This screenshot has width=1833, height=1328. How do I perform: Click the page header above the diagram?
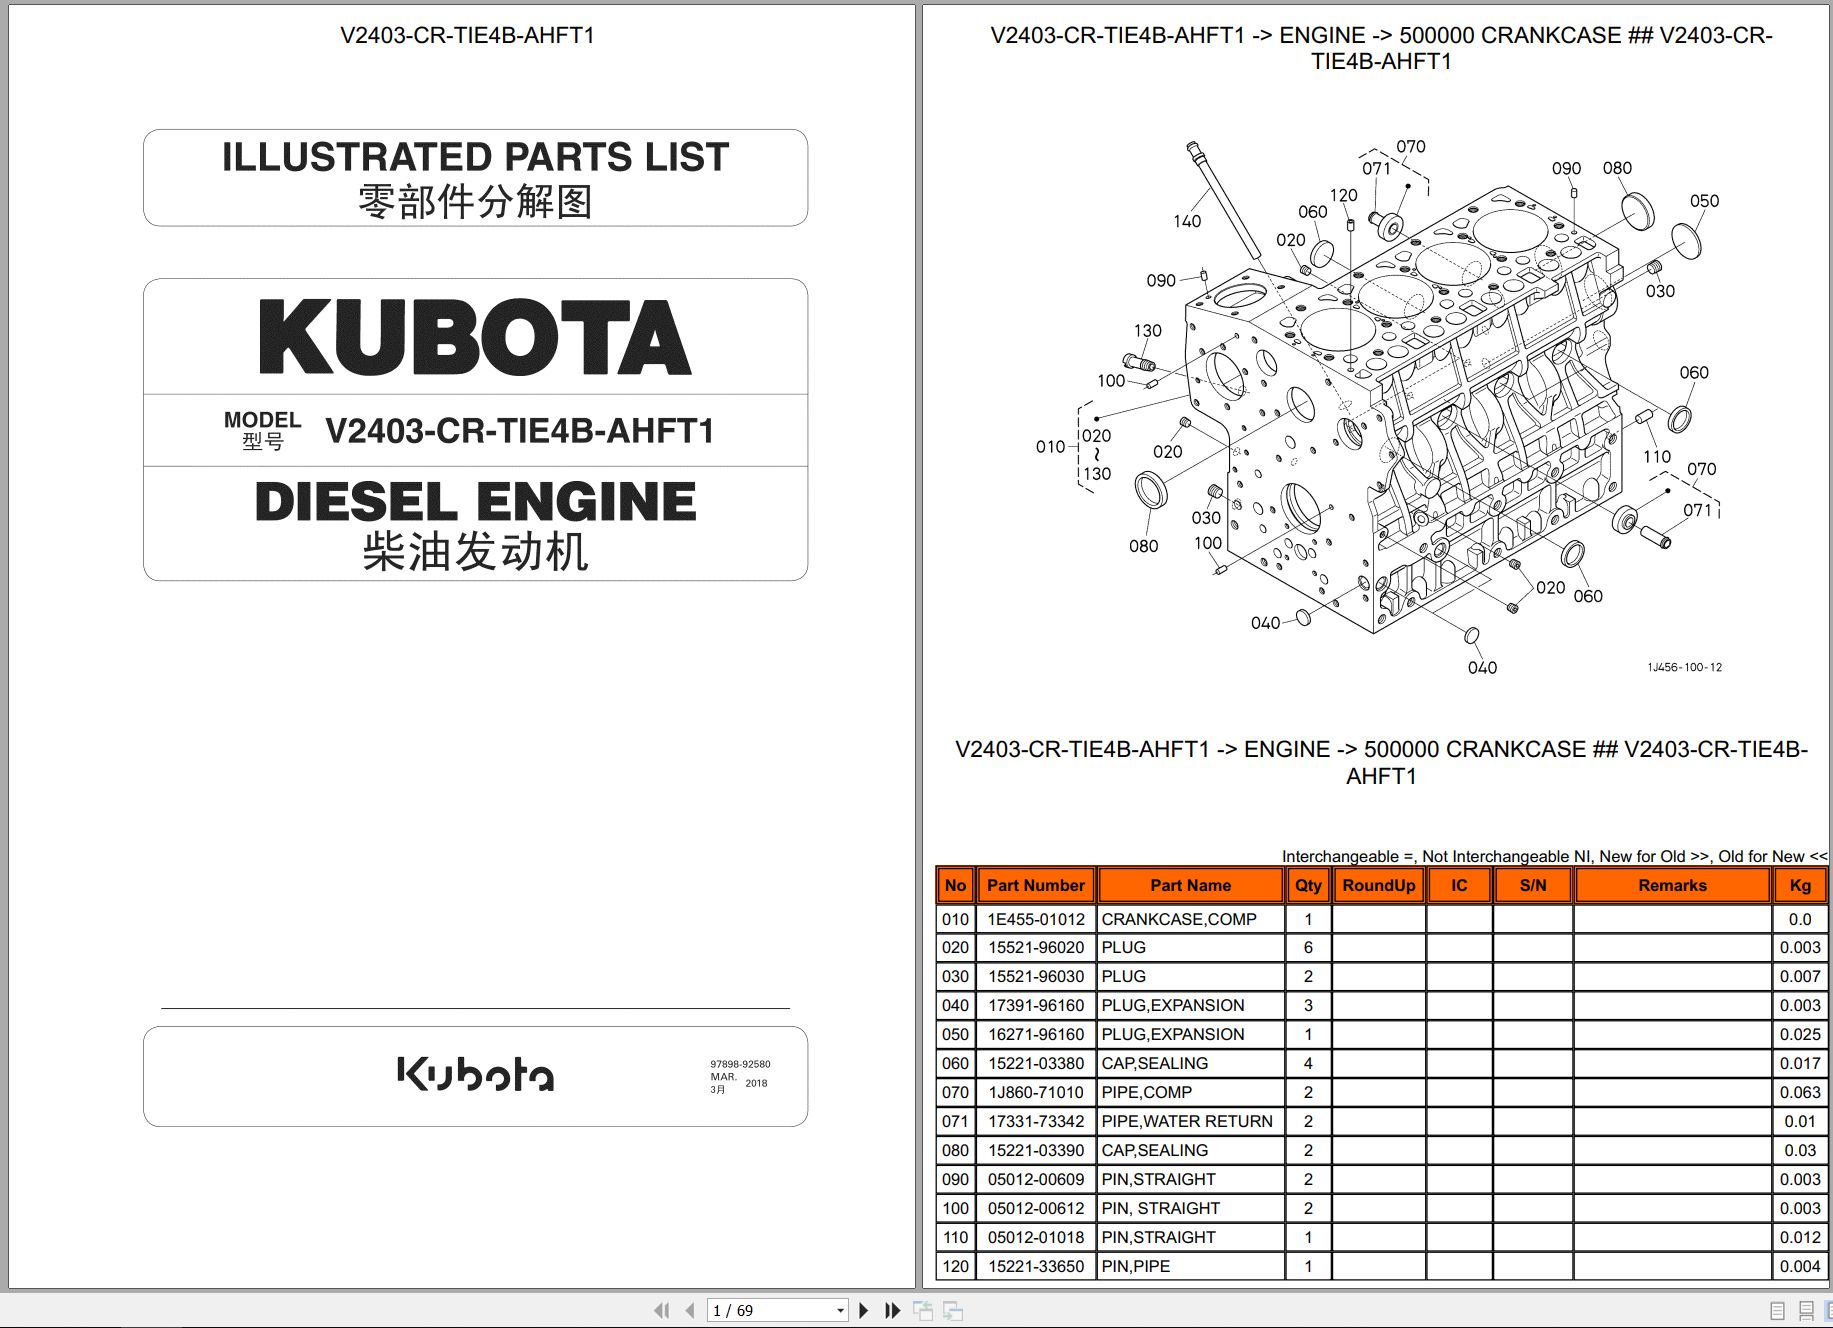click(x=1381, y=48)
